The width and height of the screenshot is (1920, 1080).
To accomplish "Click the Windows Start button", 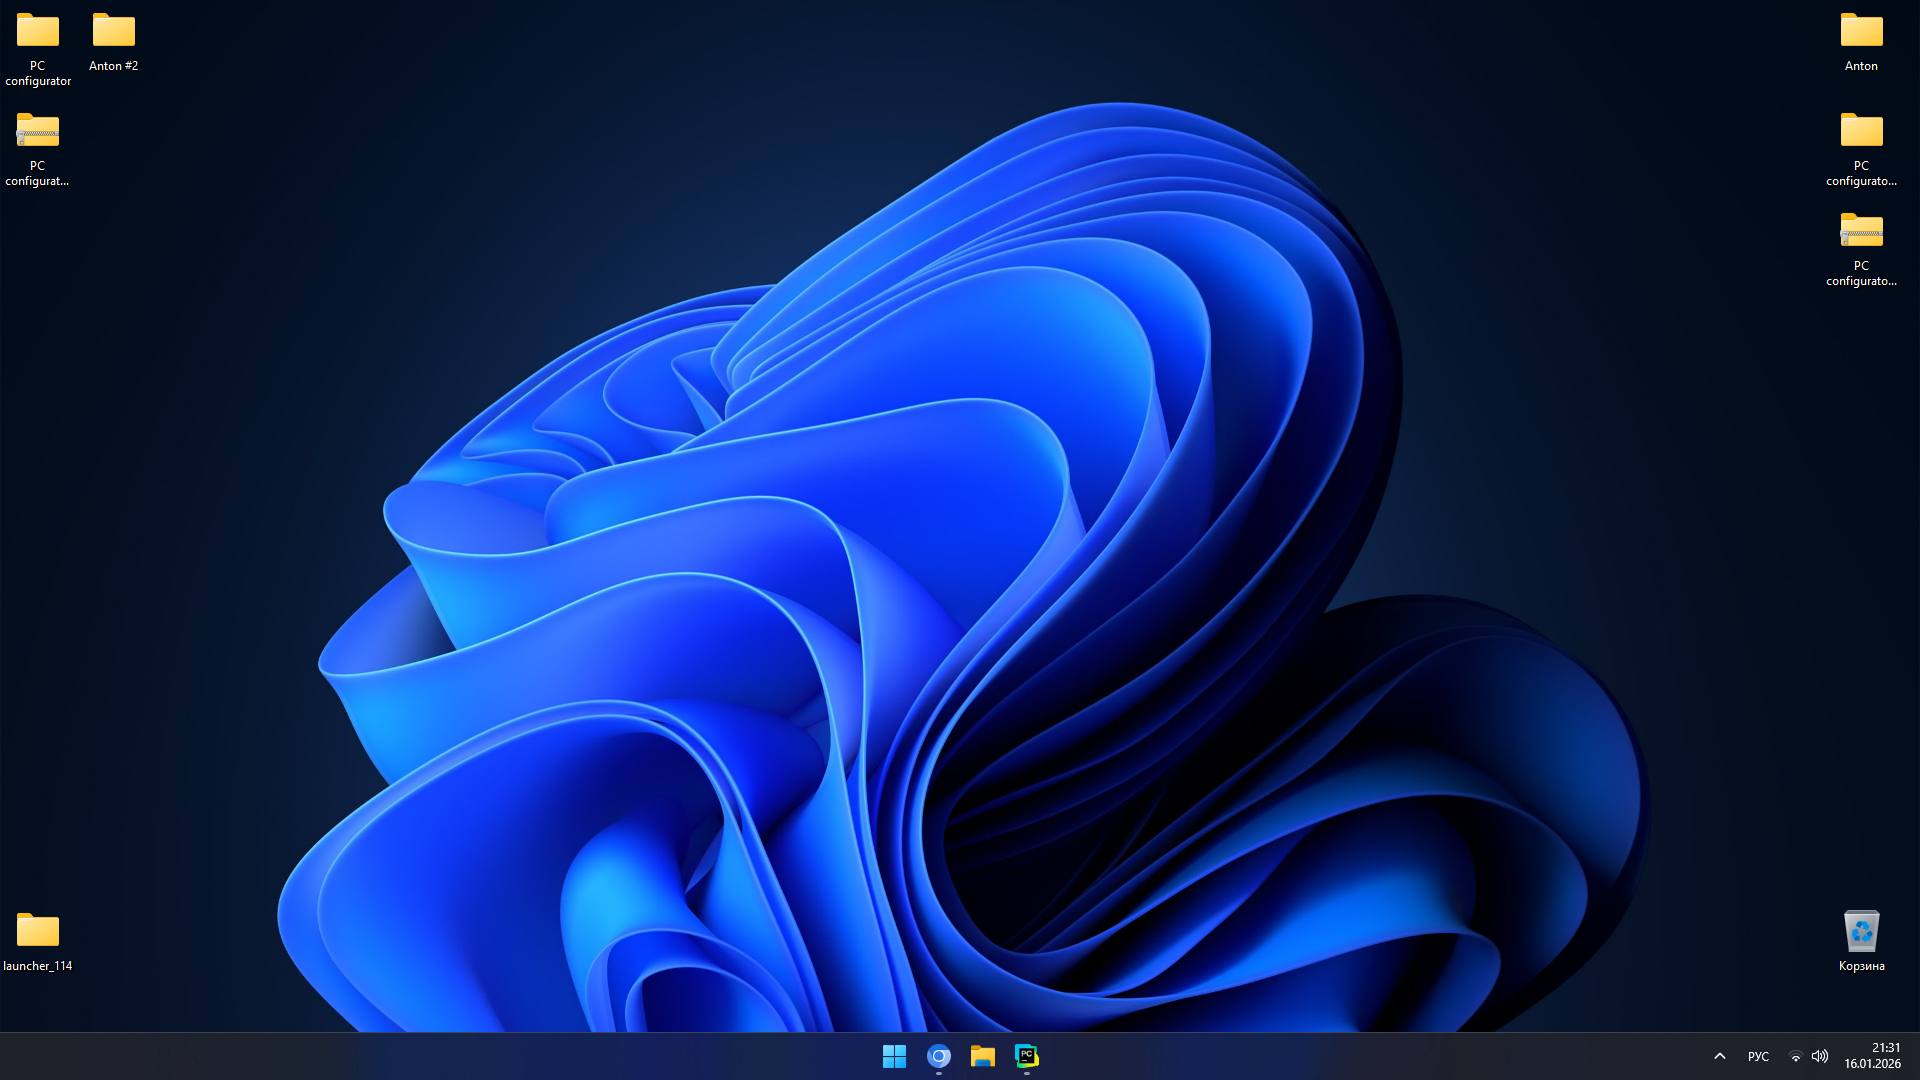I will click(894, 1056).
